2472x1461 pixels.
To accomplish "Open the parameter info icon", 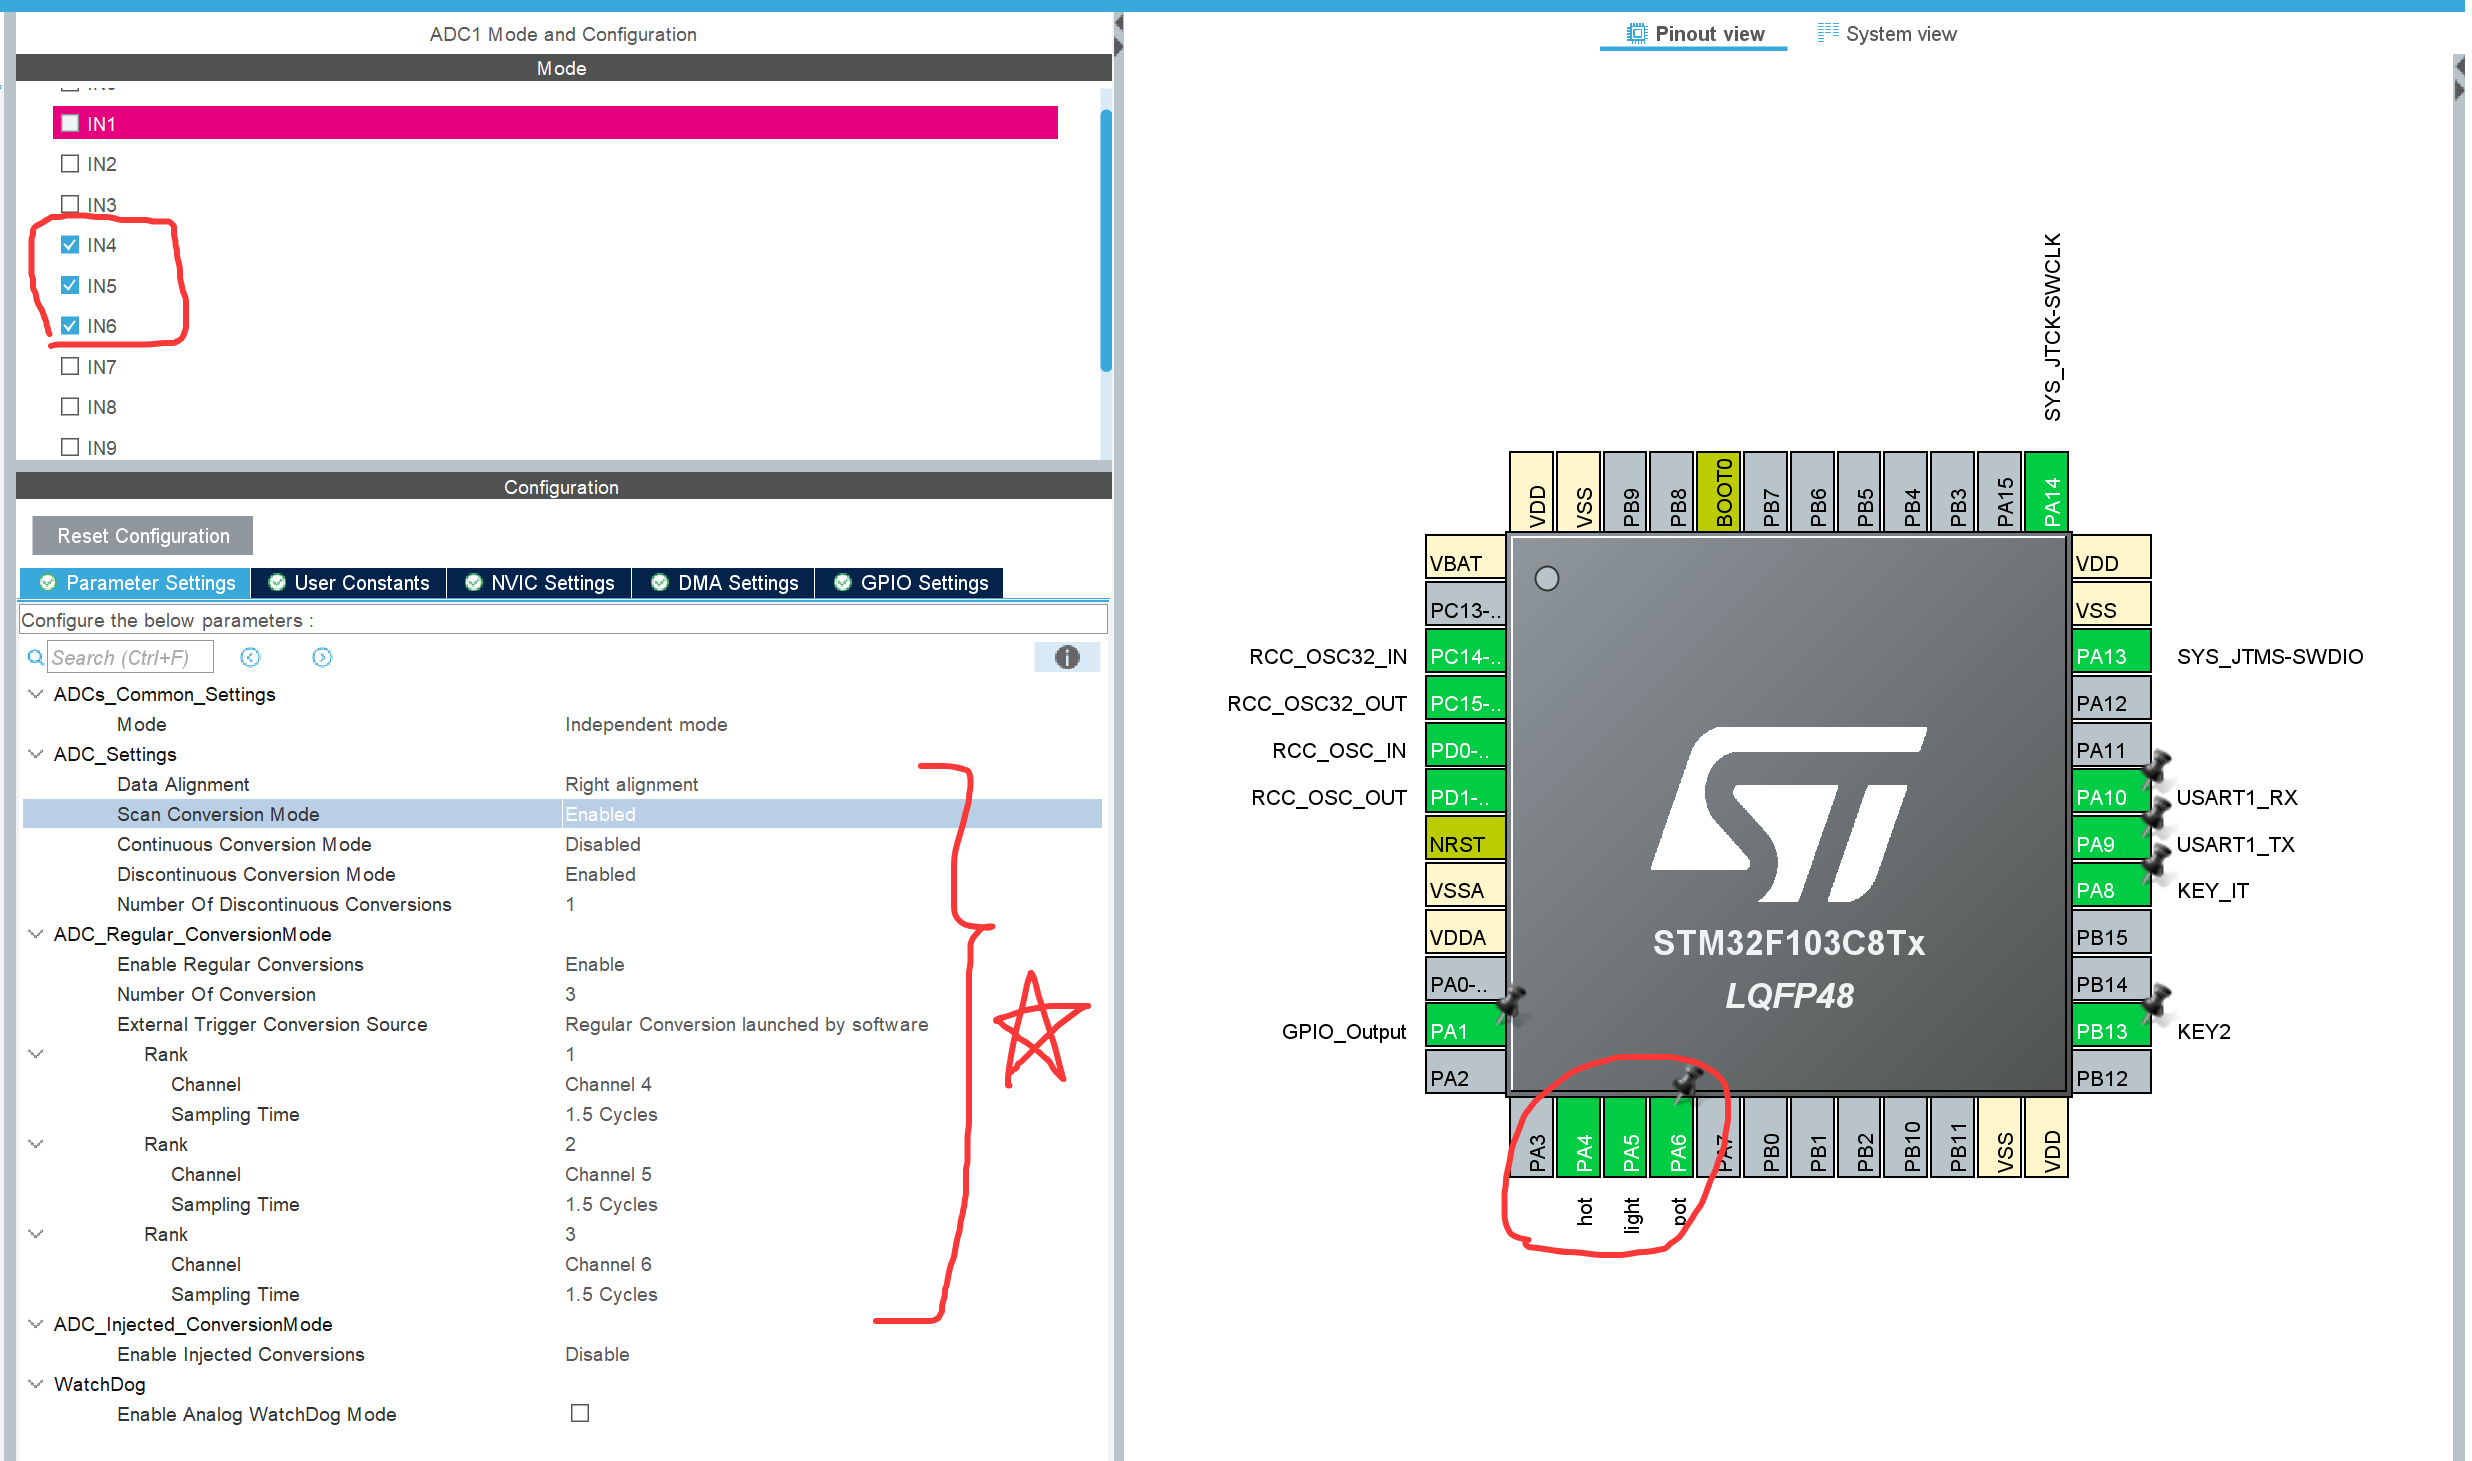I will tap(1067, 657).
